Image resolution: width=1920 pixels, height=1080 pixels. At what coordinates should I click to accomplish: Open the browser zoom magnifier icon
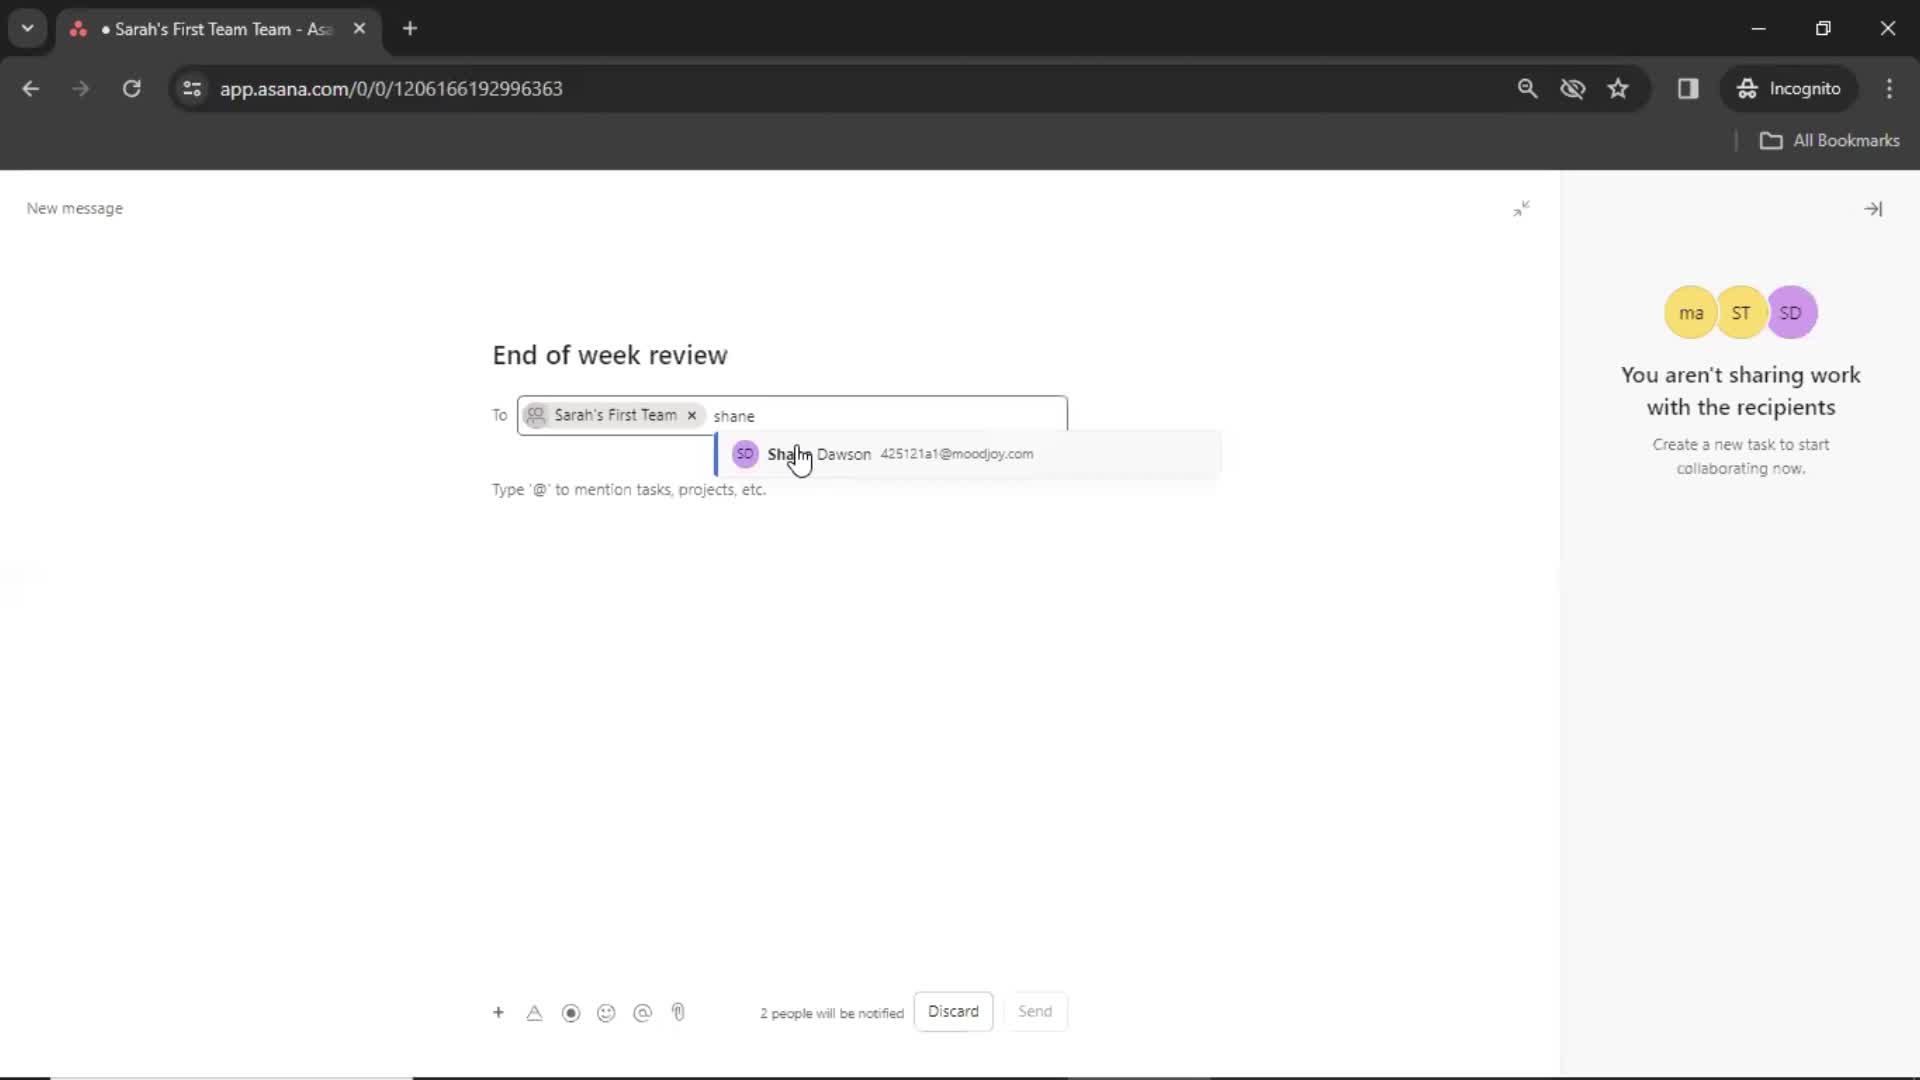click(x=1527, y=89)
